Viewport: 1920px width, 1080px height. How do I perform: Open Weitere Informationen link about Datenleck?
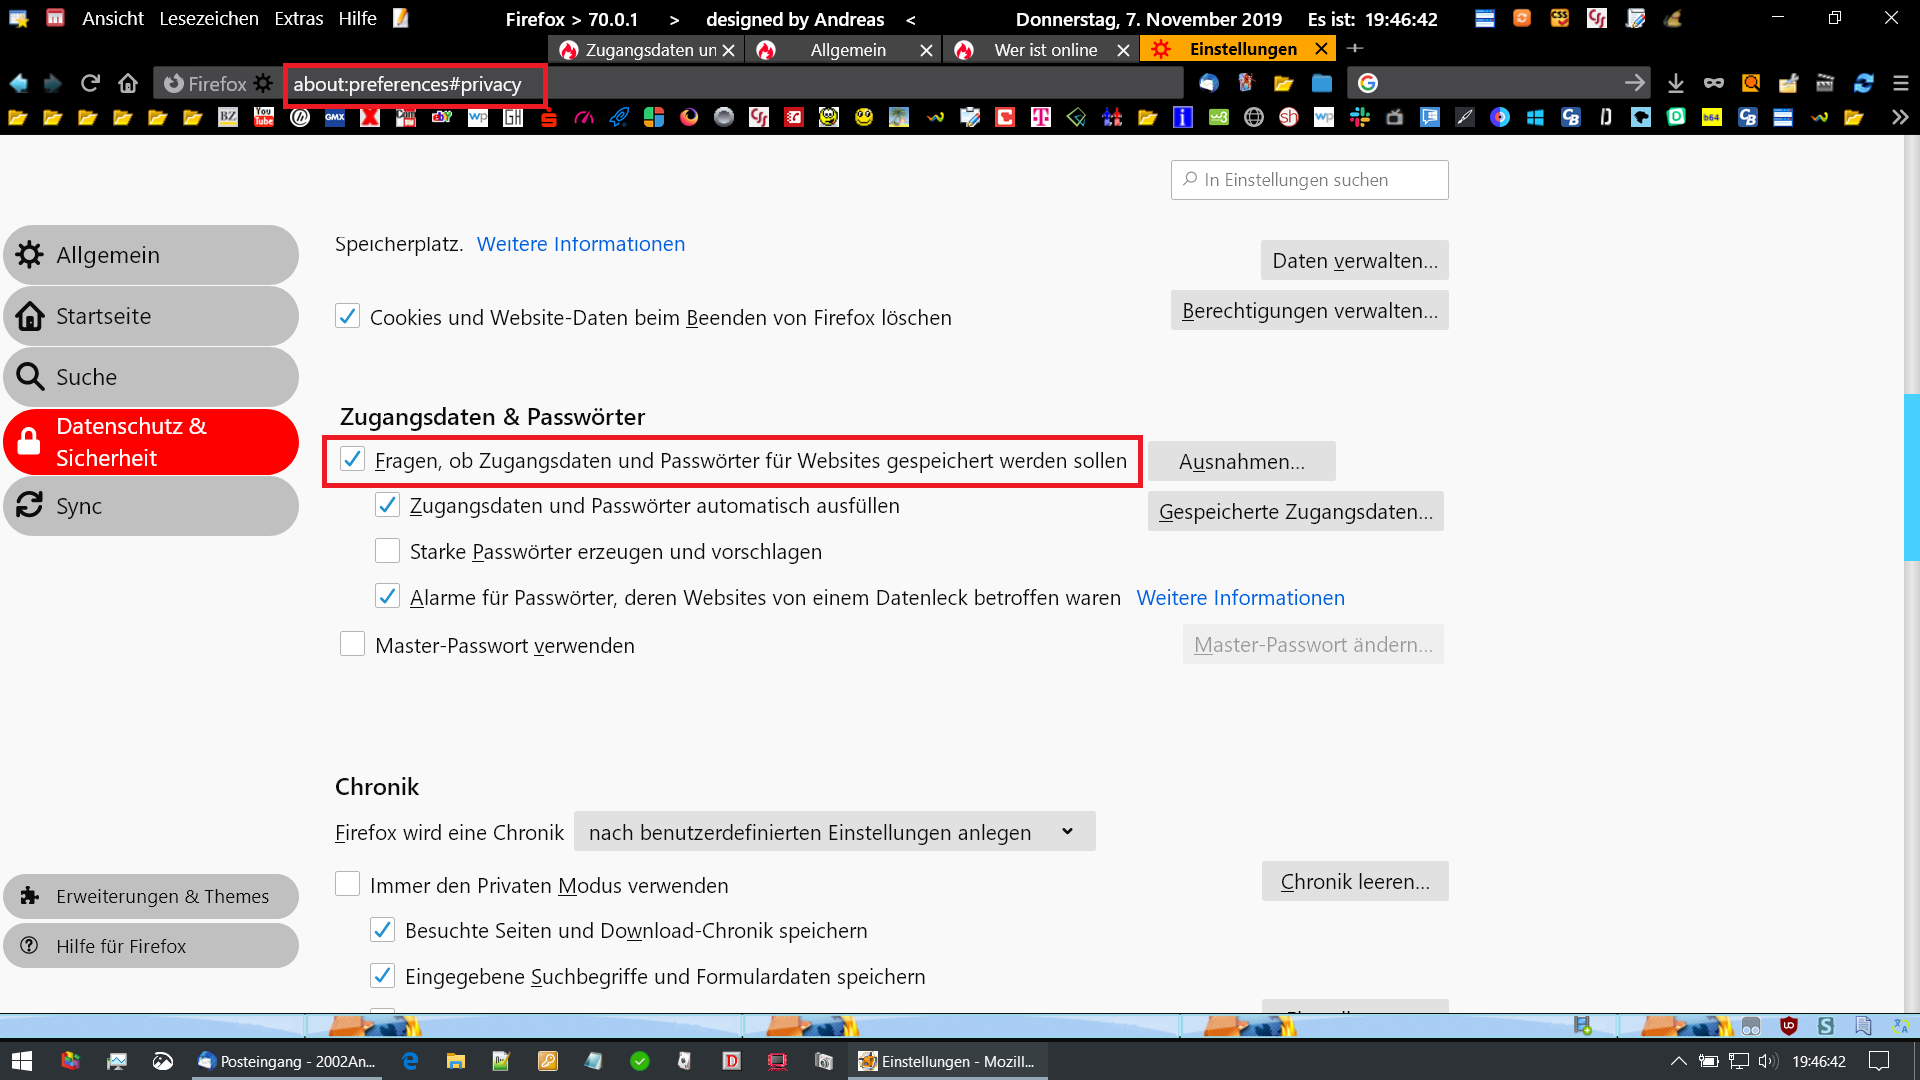pyautogui.click(x=1240, y=597)
